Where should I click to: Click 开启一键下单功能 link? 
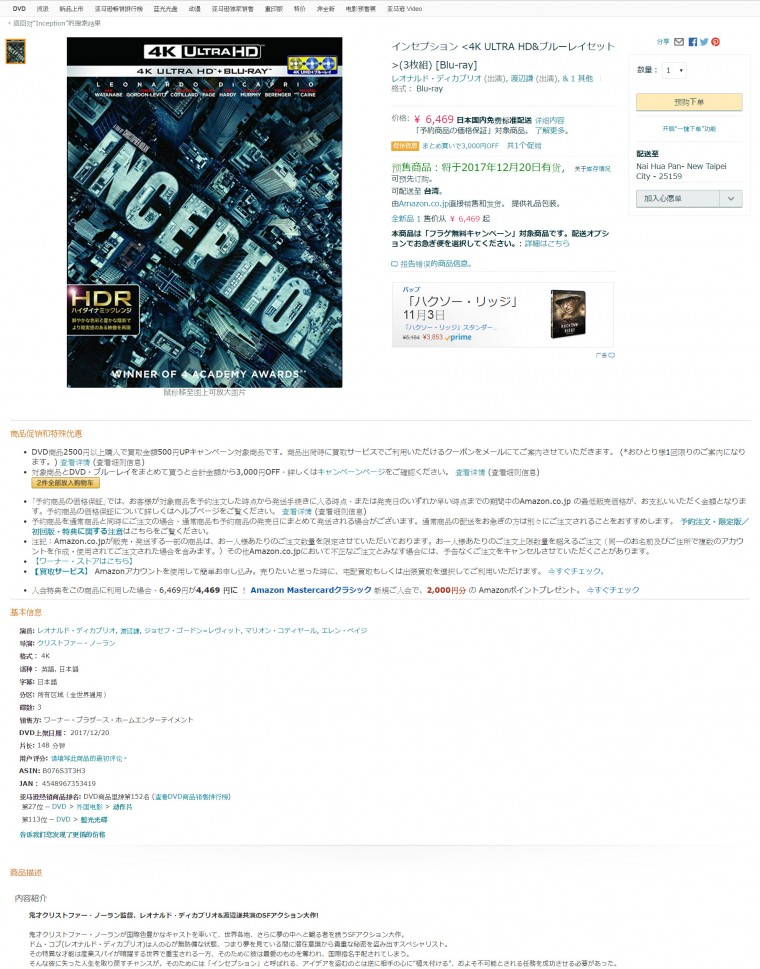tap(689, 129)
